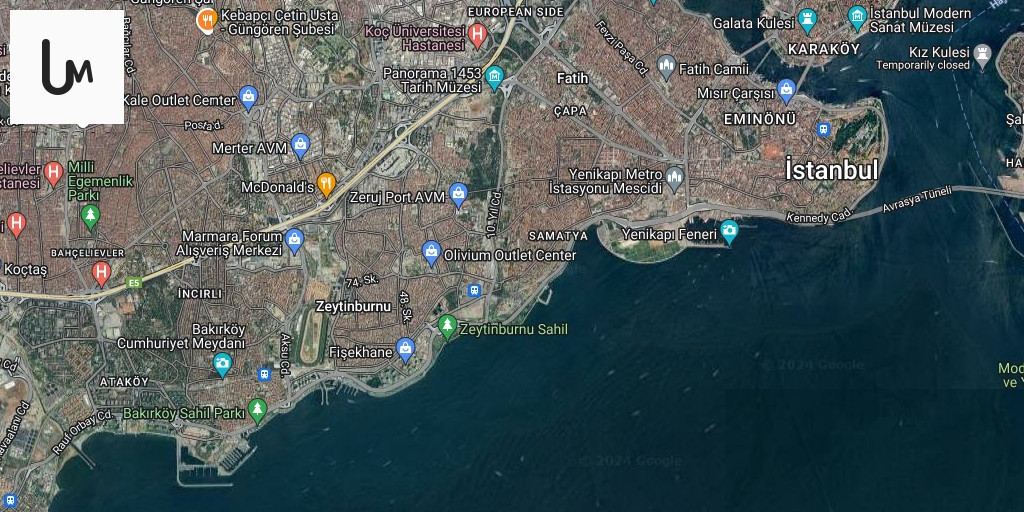This screenshot has width=1024, height=512.
Task: Open the Kız Kulesi tower pin
Action: point(982,57)
